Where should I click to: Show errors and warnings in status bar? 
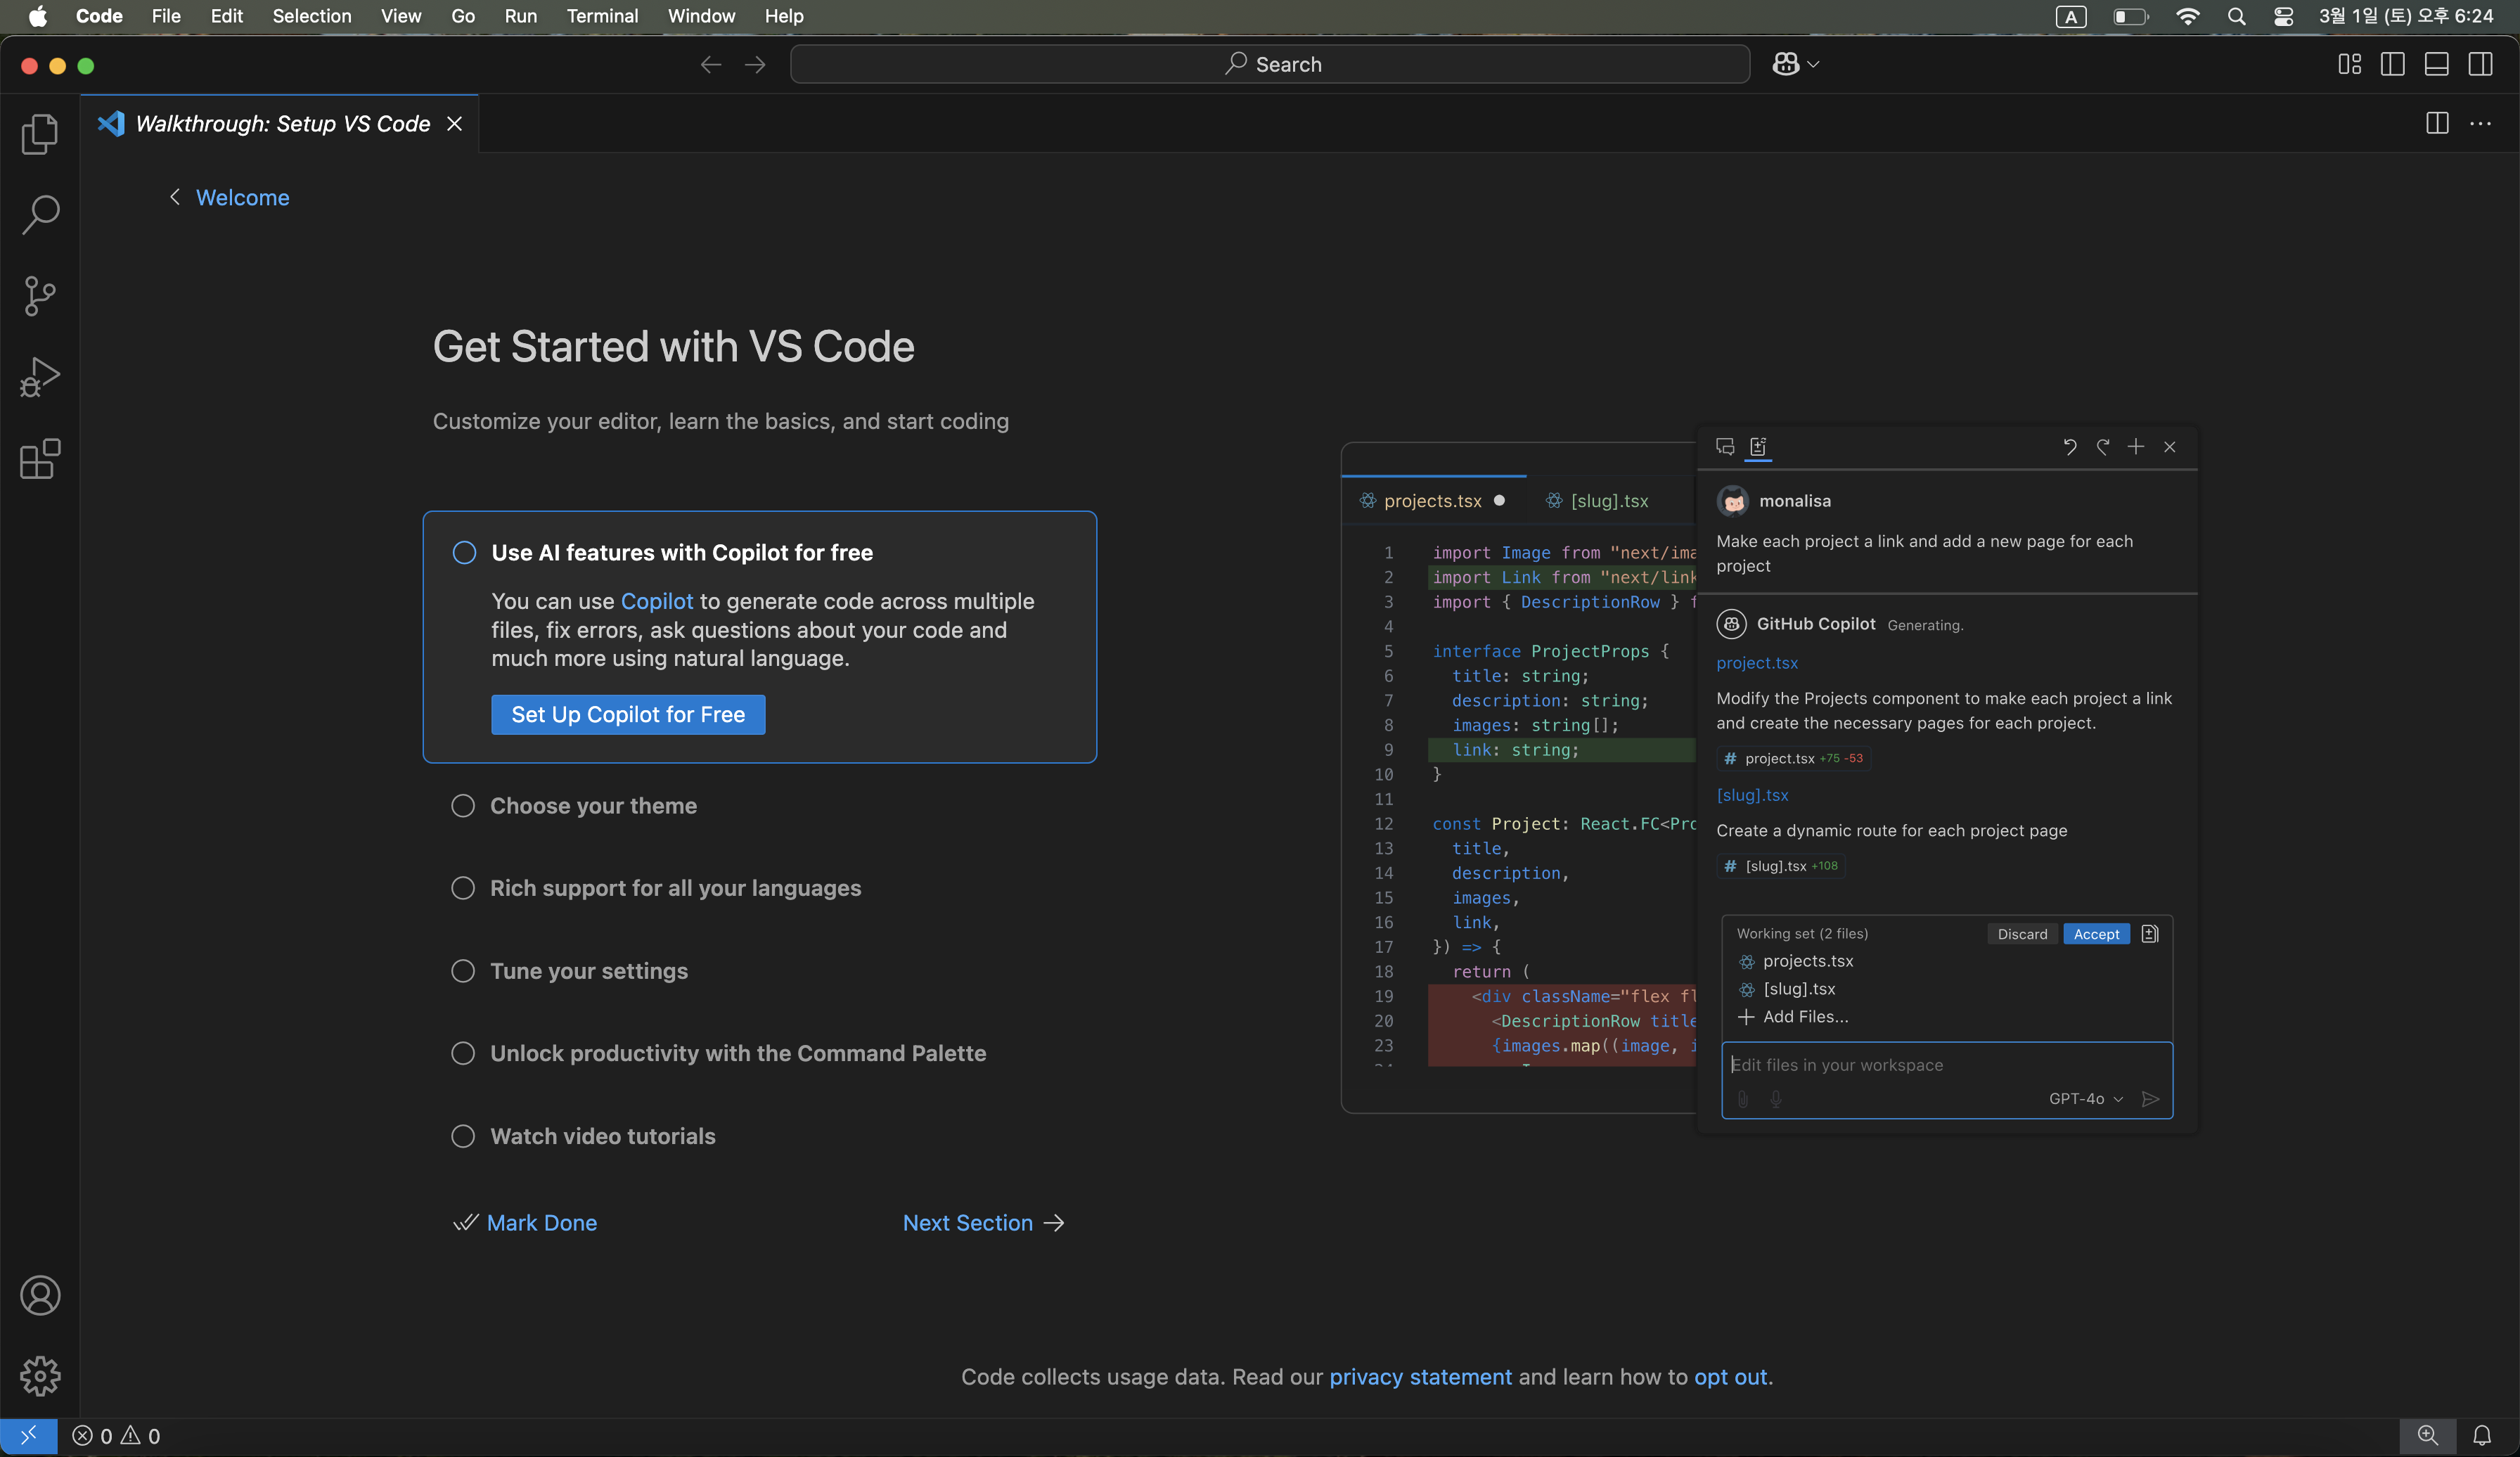click(x=116, y=1436)
